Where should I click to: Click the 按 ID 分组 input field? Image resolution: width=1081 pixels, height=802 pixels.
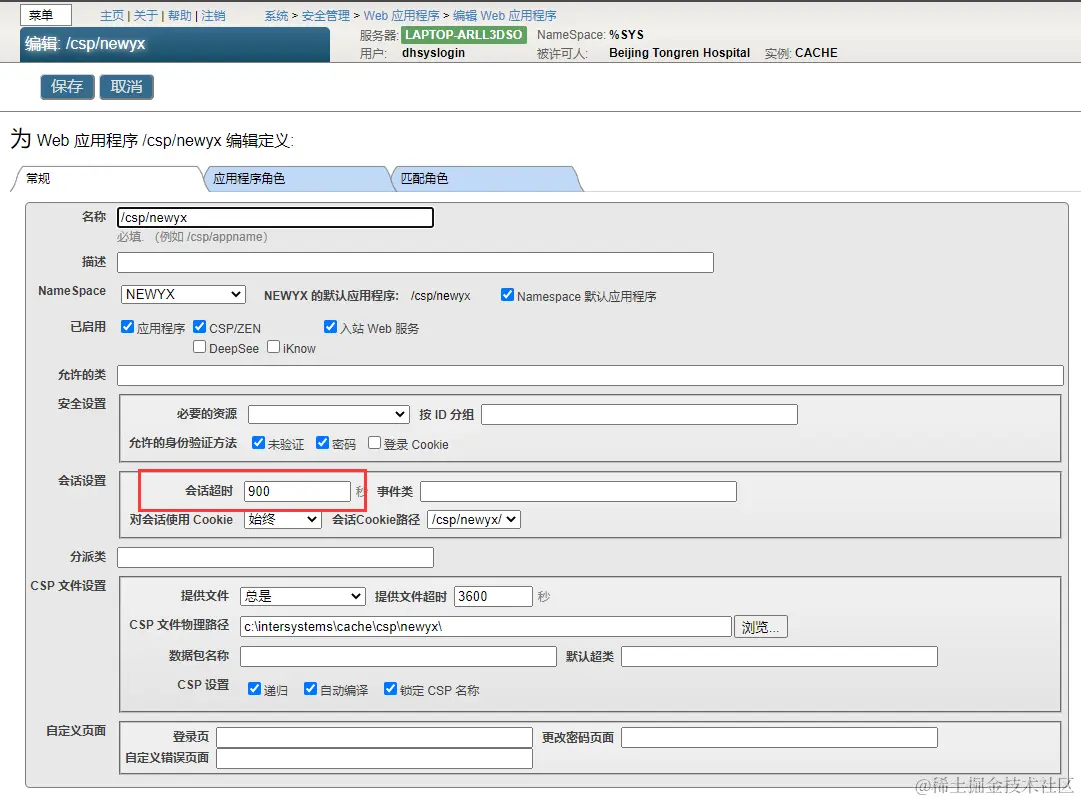tap(639, 414)
